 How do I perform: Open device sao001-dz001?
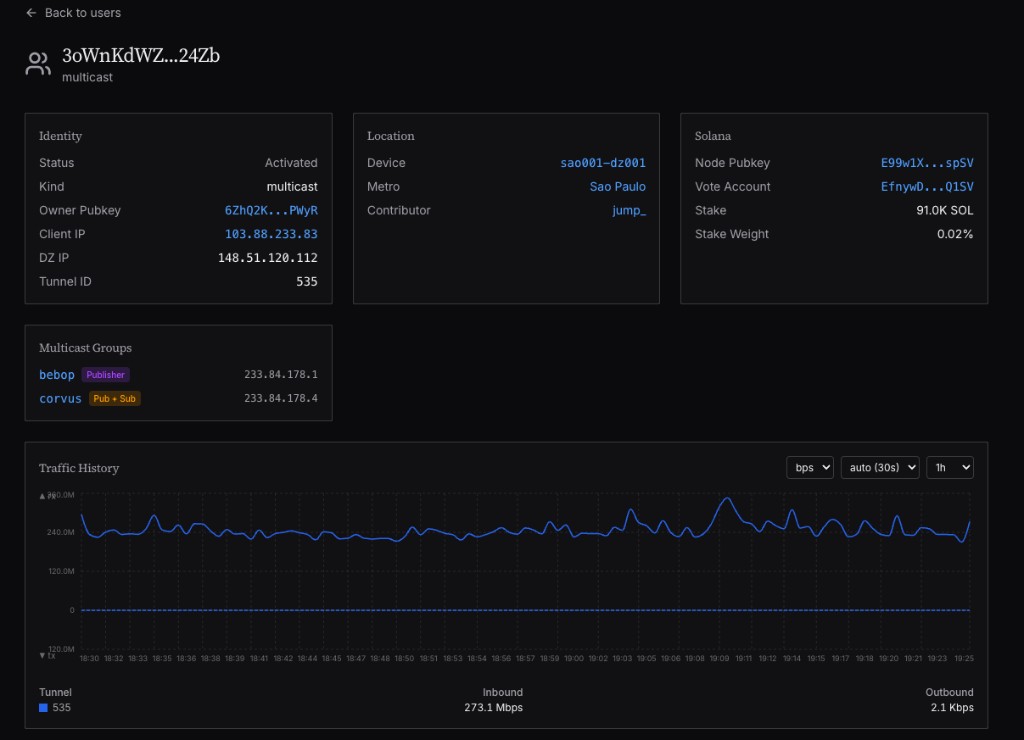coord(603,163)
